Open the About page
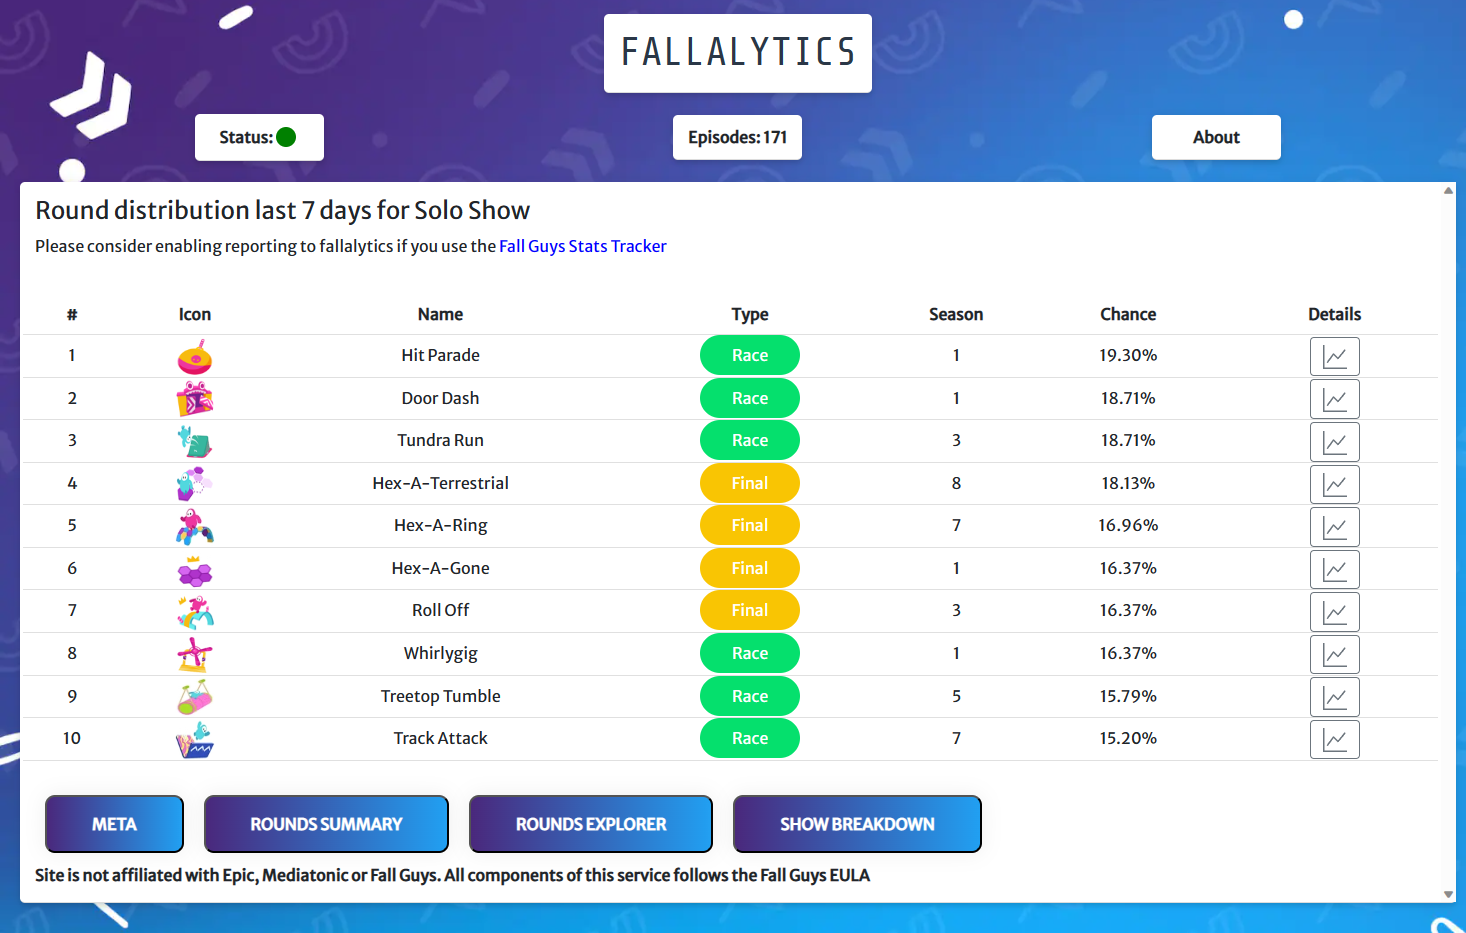Image resolution: width=1466 pixels, height=933 pixels. [x=1216, y=137]
